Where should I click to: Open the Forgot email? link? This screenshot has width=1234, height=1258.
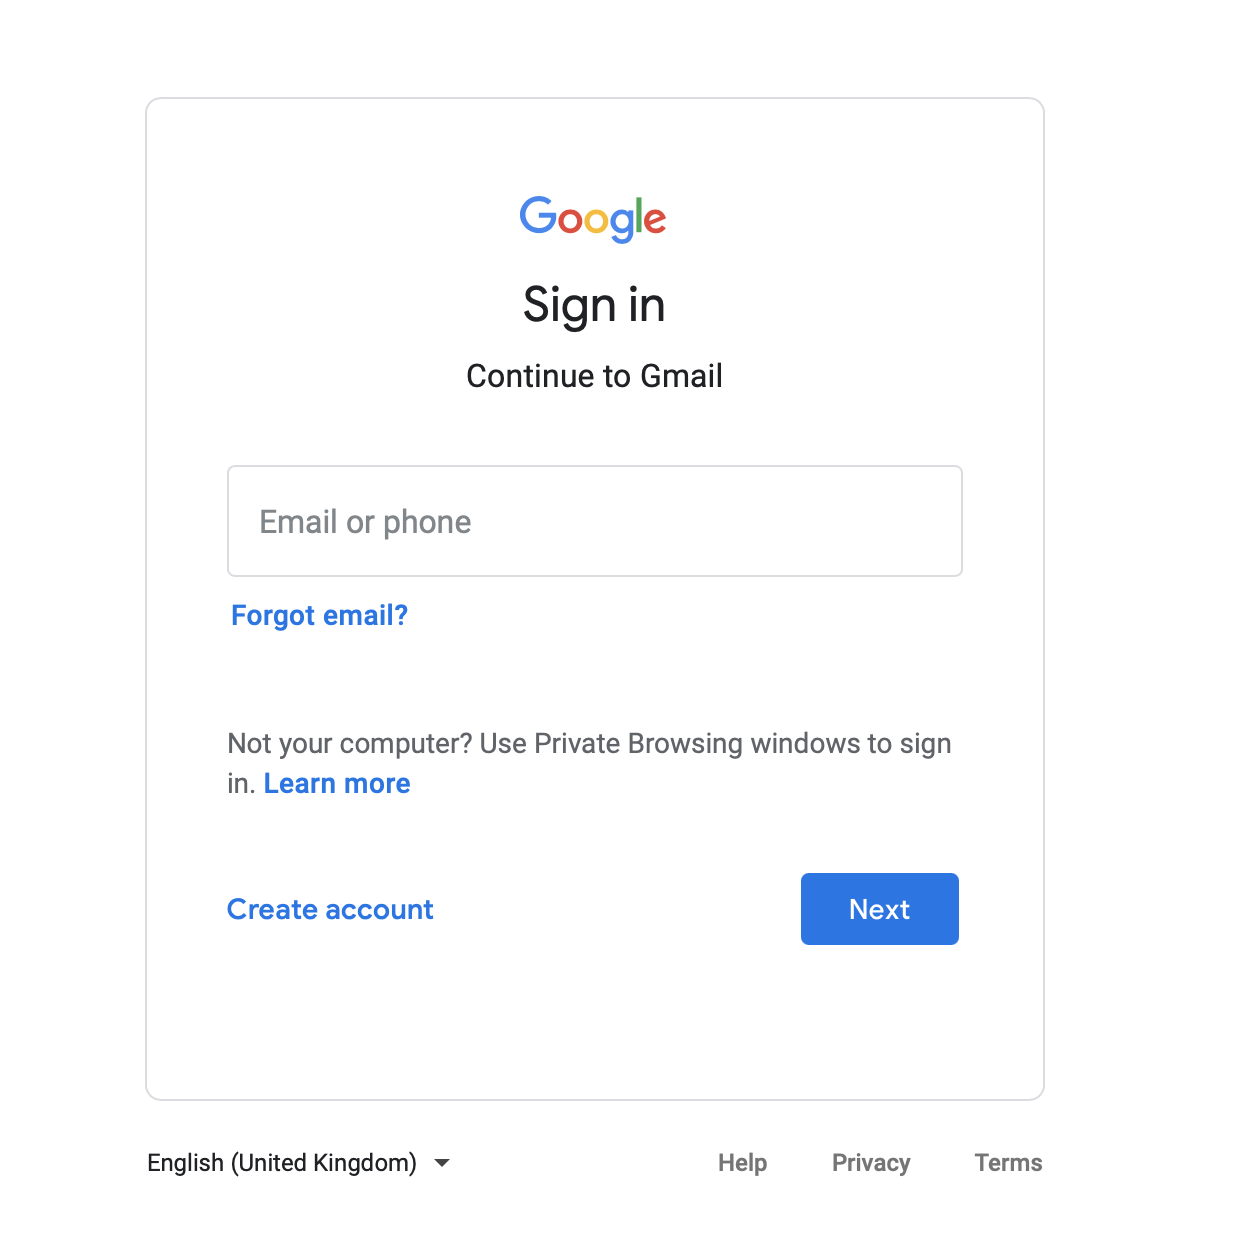pos(319,615)
